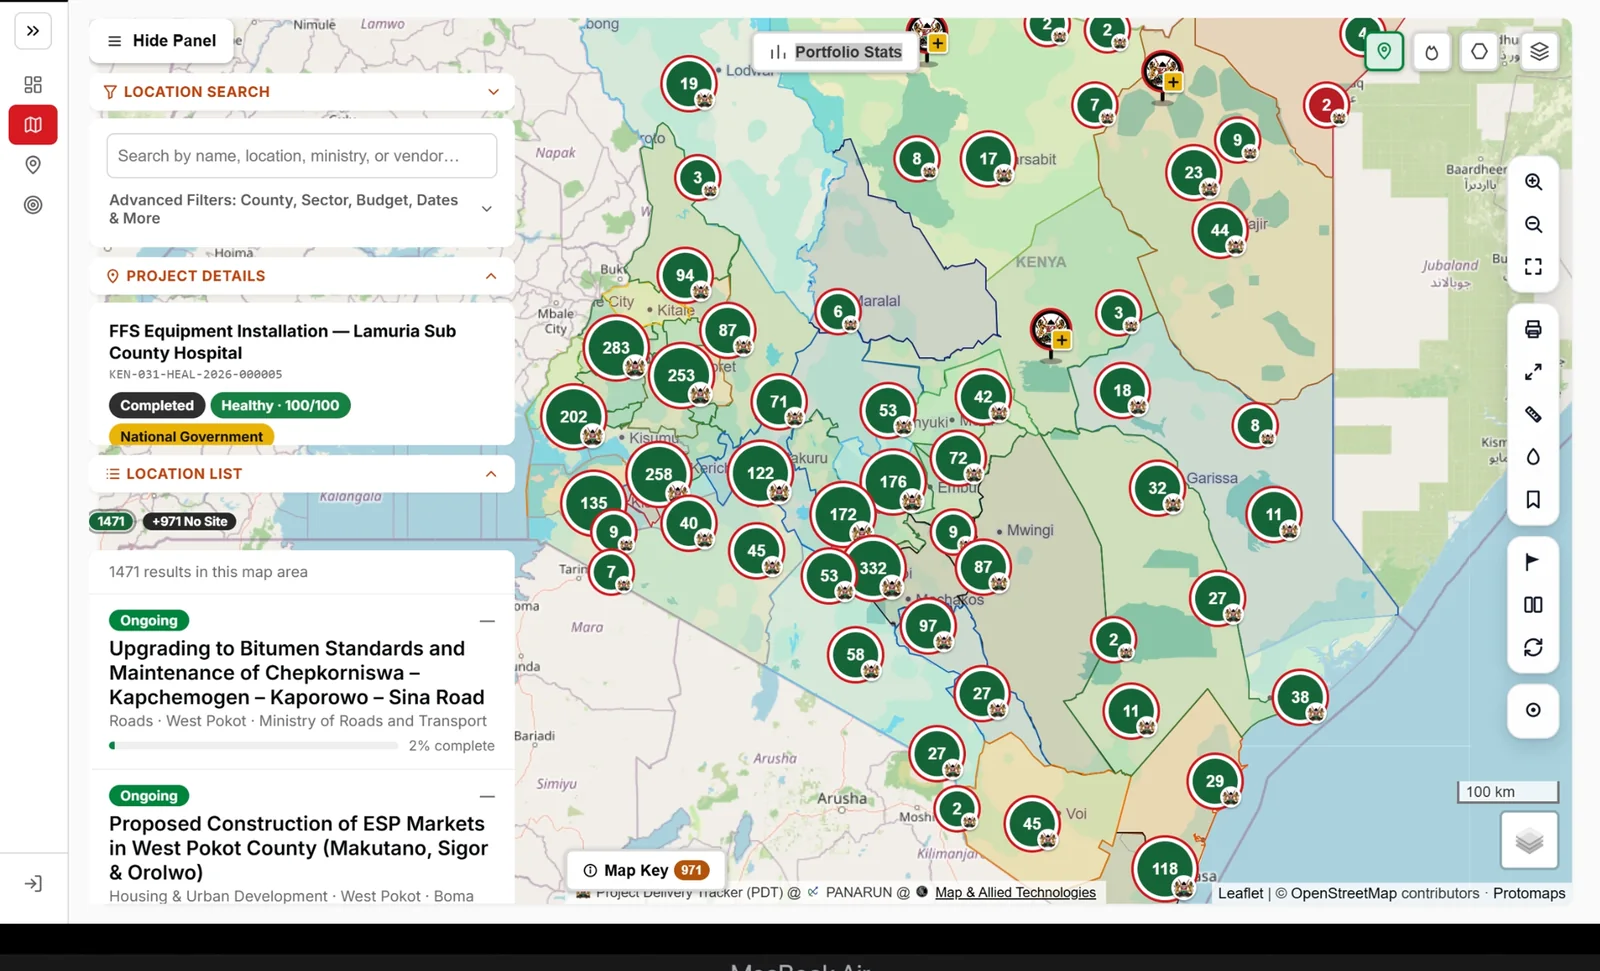Click the print map icon
Image resolution: width=1600 pixels, height=971 pixels.
[x=1533, y=329]
